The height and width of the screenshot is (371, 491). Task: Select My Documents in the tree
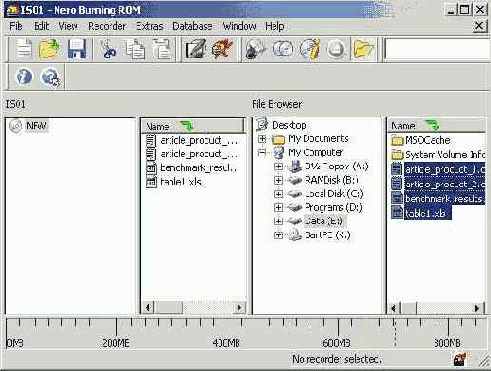(318, 139)
